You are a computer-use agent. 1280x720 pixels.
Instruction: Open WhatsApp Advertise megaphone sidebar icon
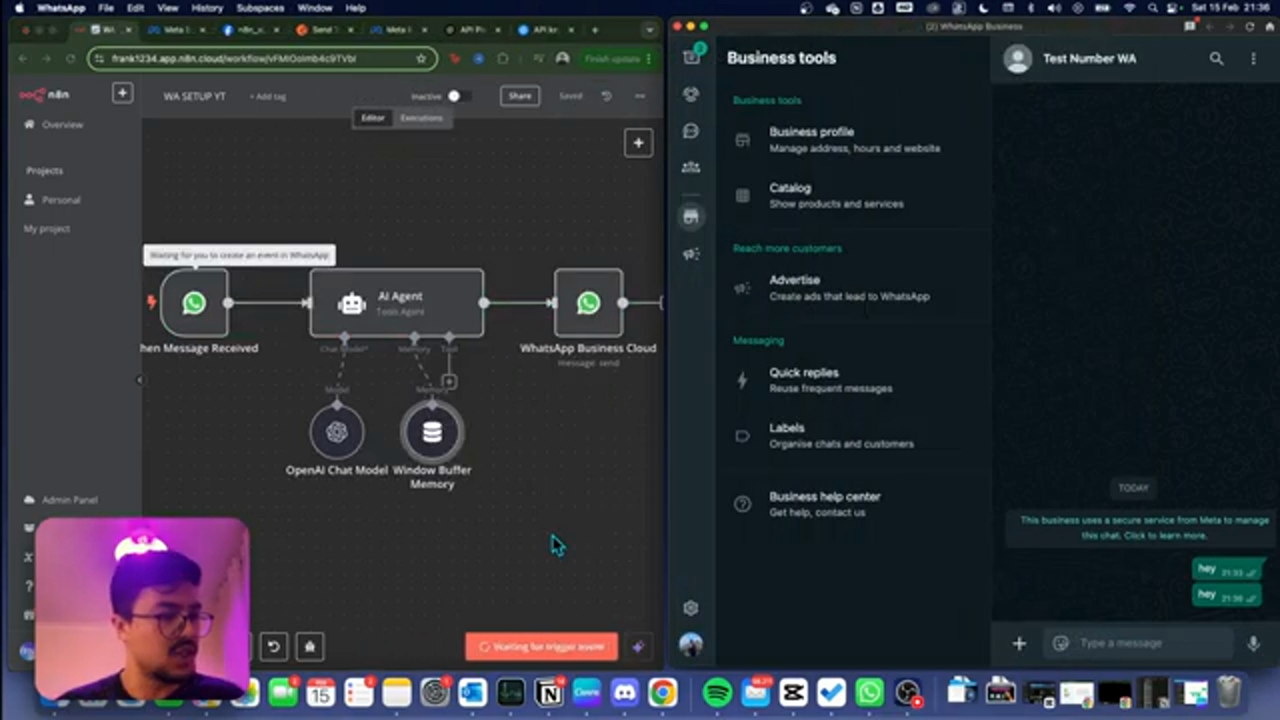pyautogui.click(x=691, y=255)
